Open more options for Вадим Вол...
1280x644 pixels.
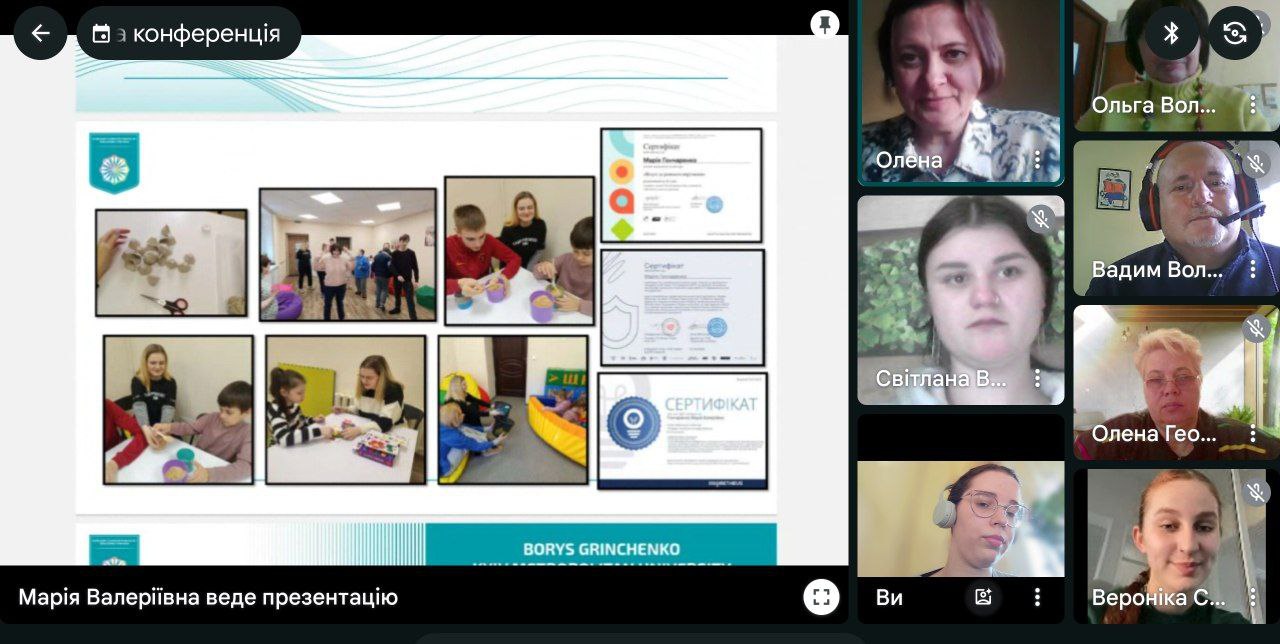click(1251, 270)
